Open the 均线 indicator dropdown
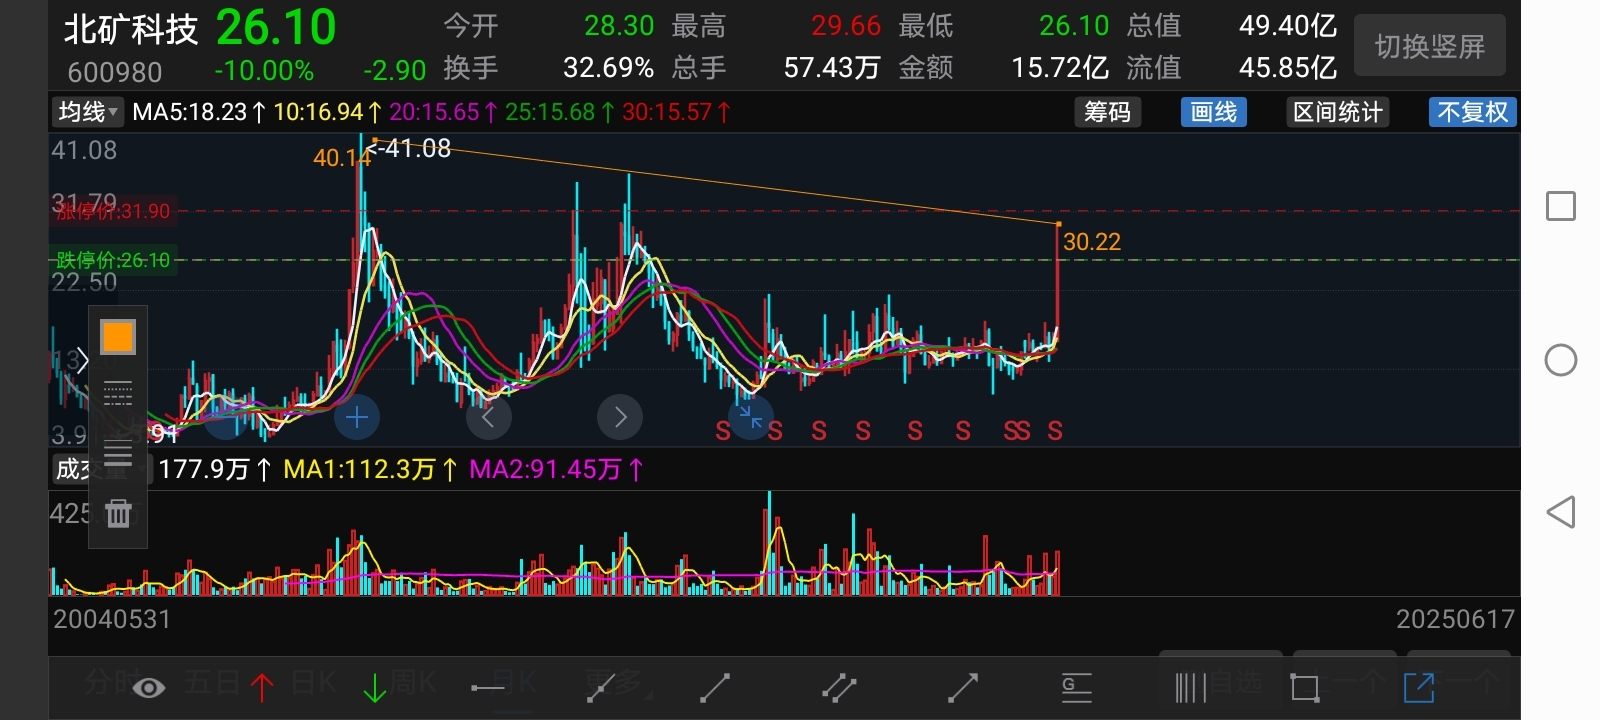This screenshot has height=720, width=1600. (87, 112)
